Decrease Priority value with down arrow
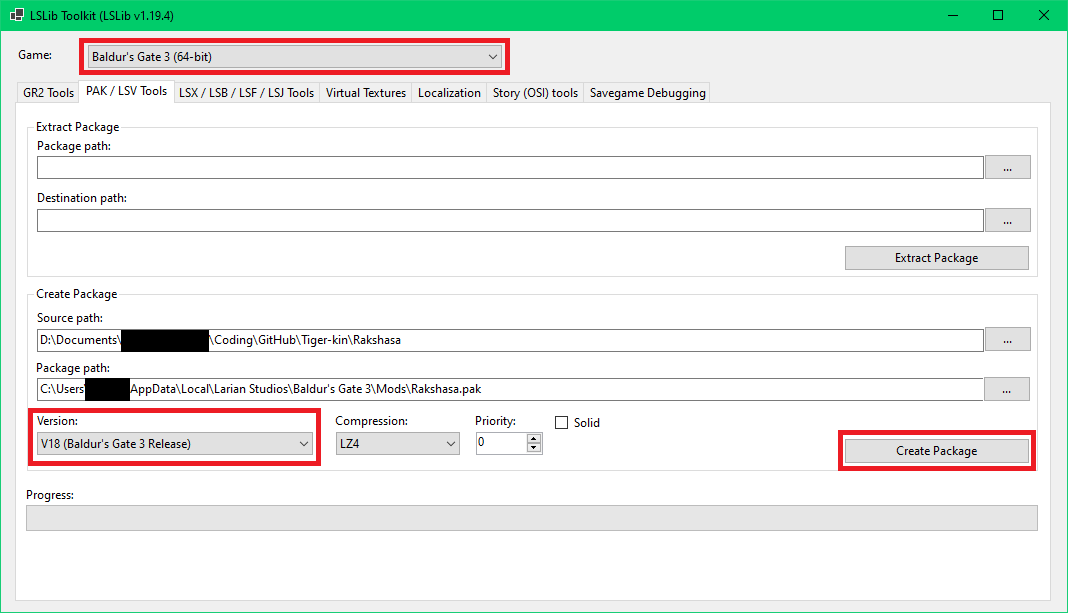This screenshot has height=613, width=1068. [534, 447]
